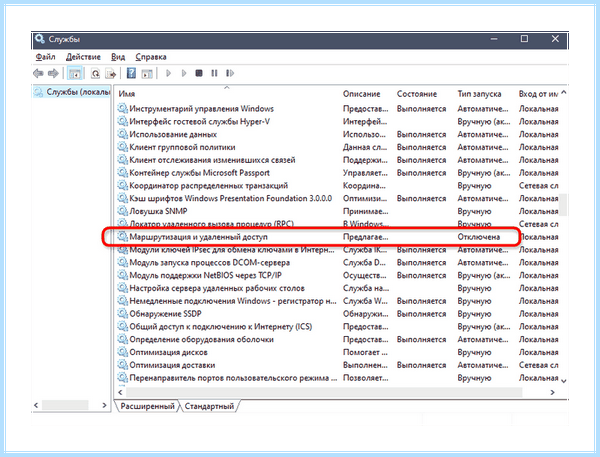
Task: Click gear icon of Контейнер службы Microsoft Passport
Action: (122, 173)
